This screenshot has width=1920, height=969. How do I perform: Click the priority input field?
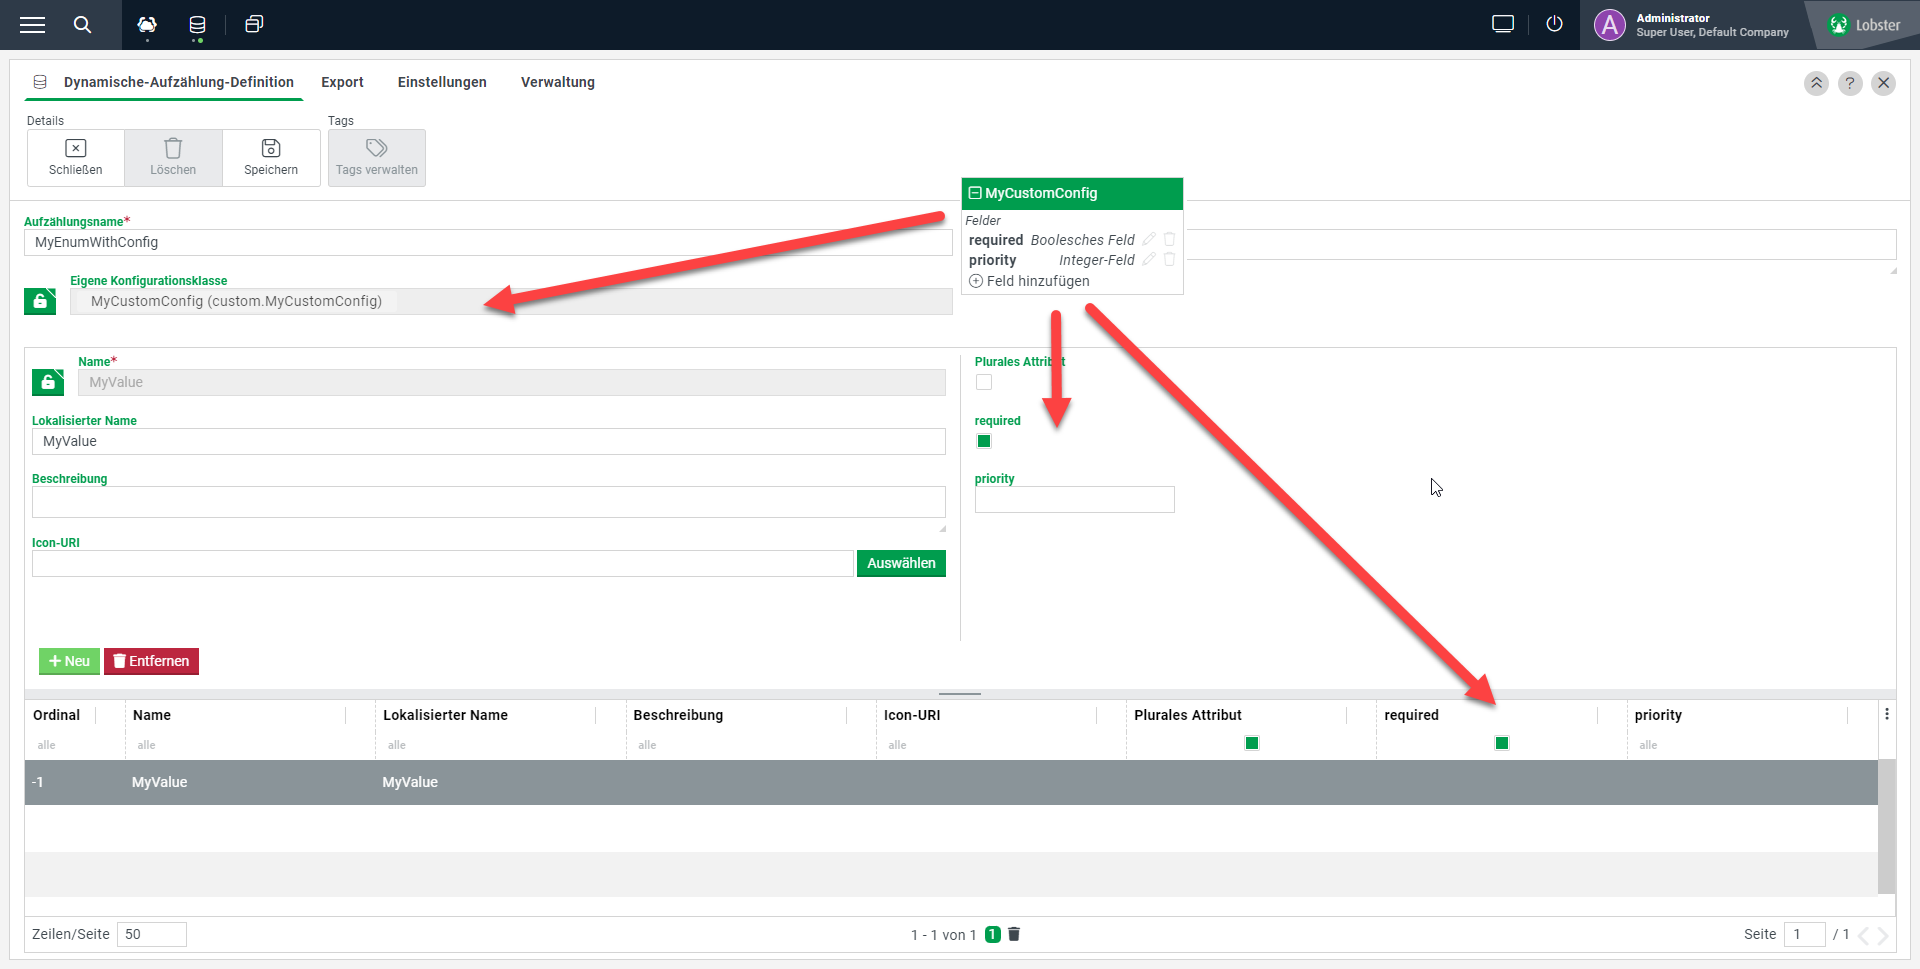[1074, 500]
